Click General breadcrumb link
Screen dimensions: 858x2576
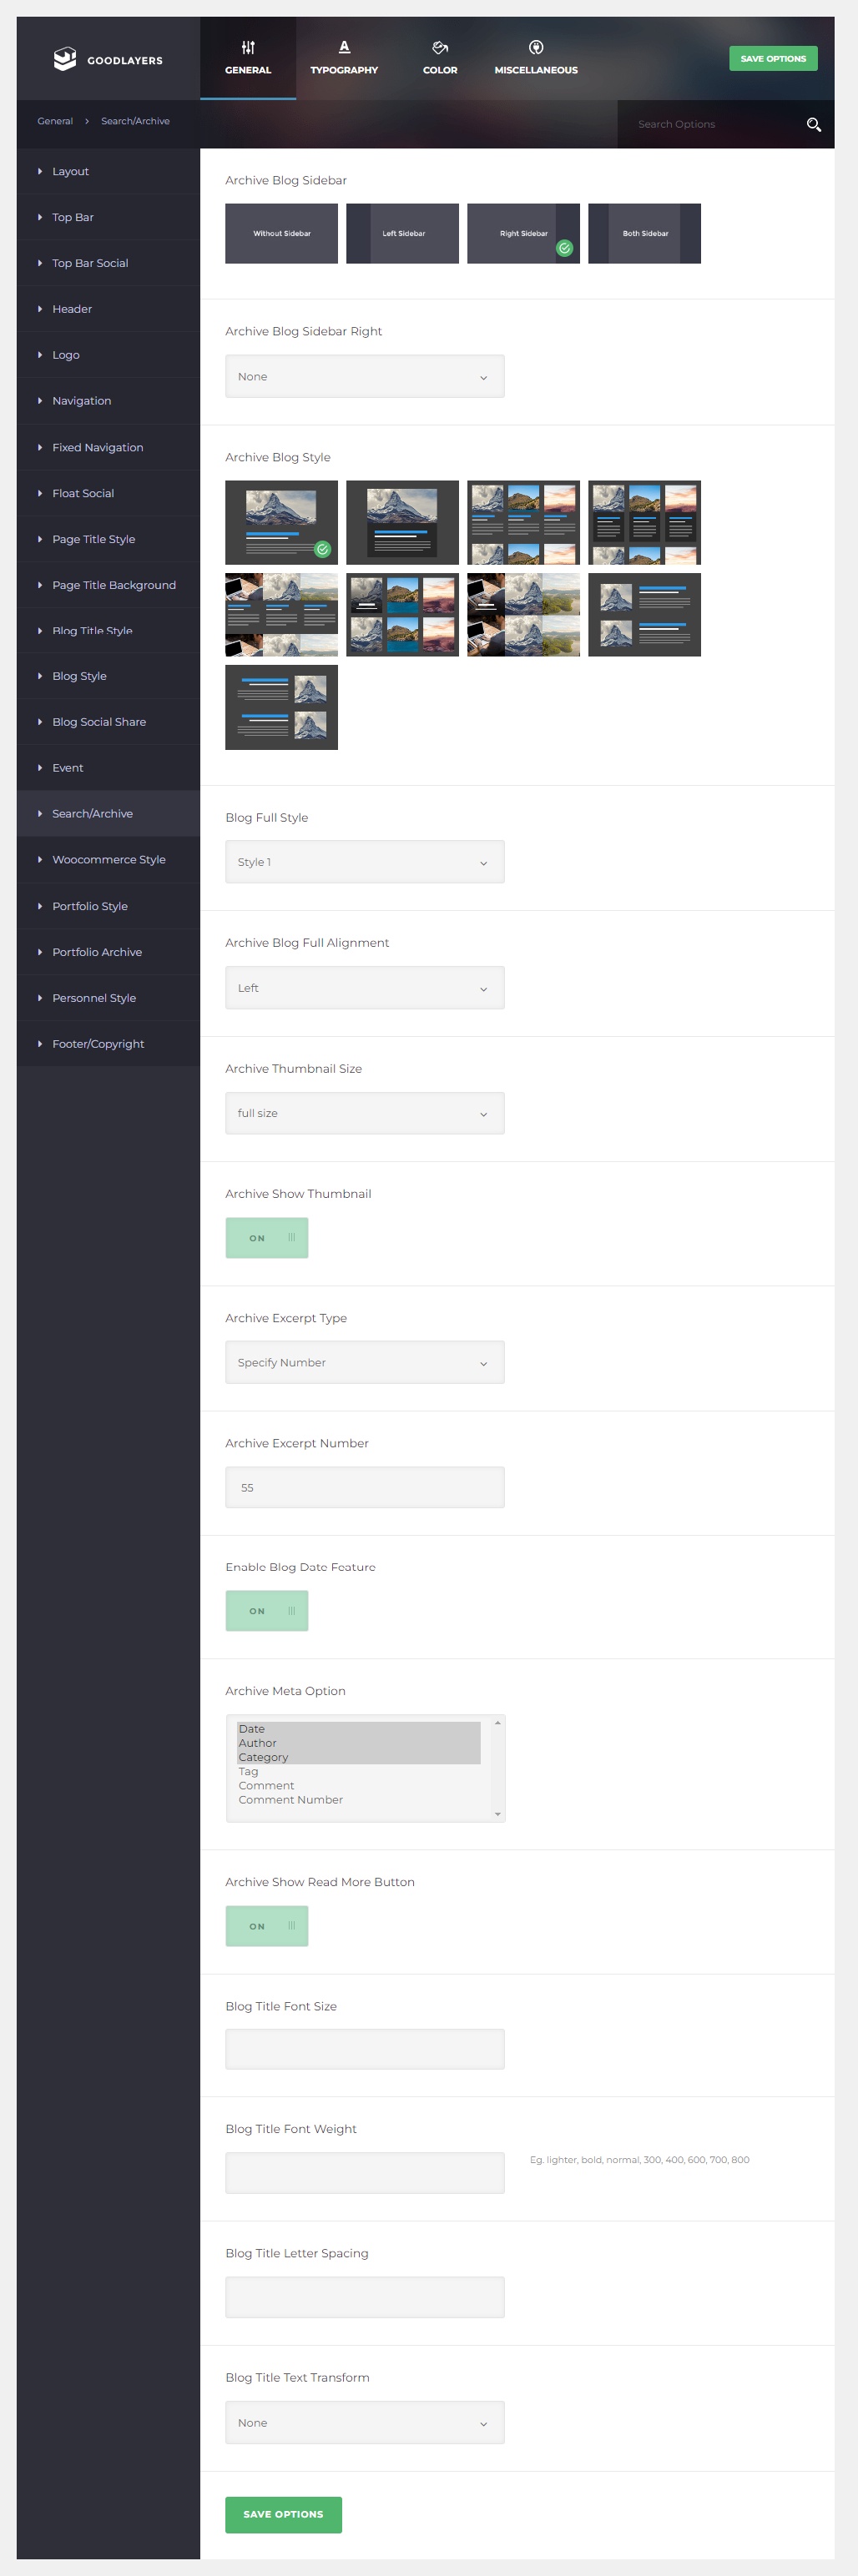55,121
